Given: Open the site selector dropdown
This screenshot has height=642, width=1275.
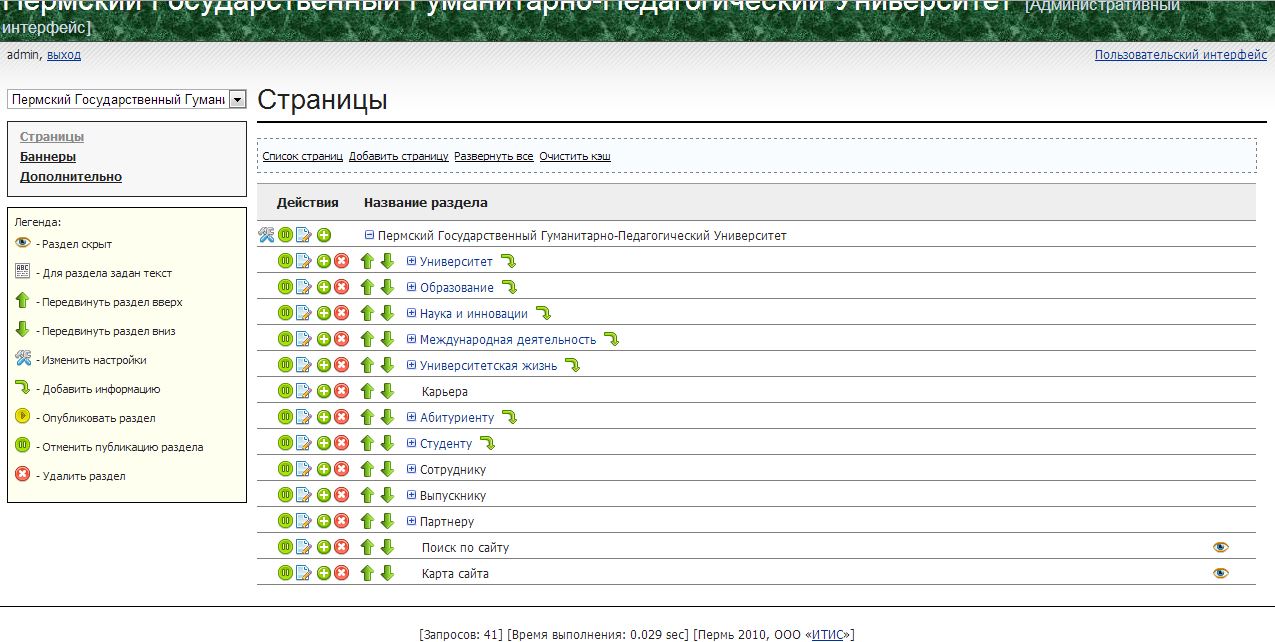Looking at the screenshot, I should click(237, 99).
